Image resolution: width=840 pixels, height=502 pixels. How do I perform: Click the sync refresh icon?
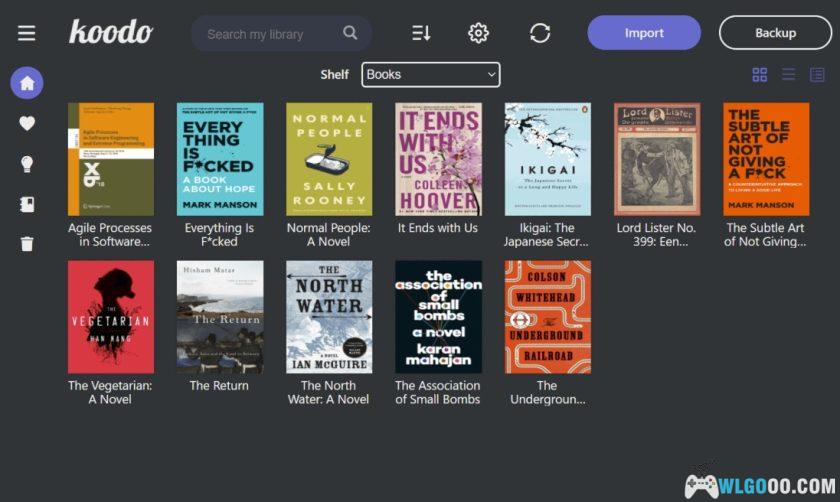pos(540,33)
